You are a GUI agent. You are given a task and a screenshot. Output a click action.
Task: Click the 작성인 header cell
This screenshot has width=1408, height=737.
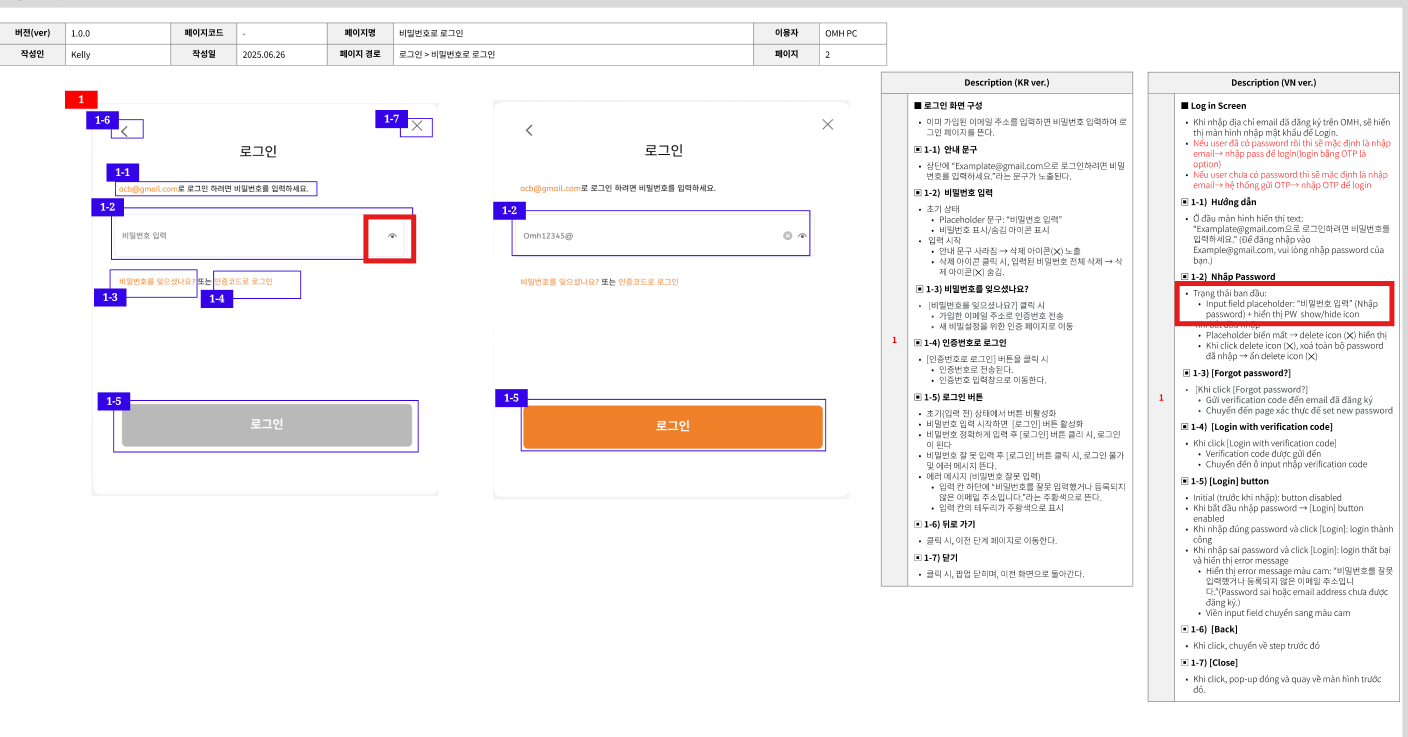click(x=34, y=55)
